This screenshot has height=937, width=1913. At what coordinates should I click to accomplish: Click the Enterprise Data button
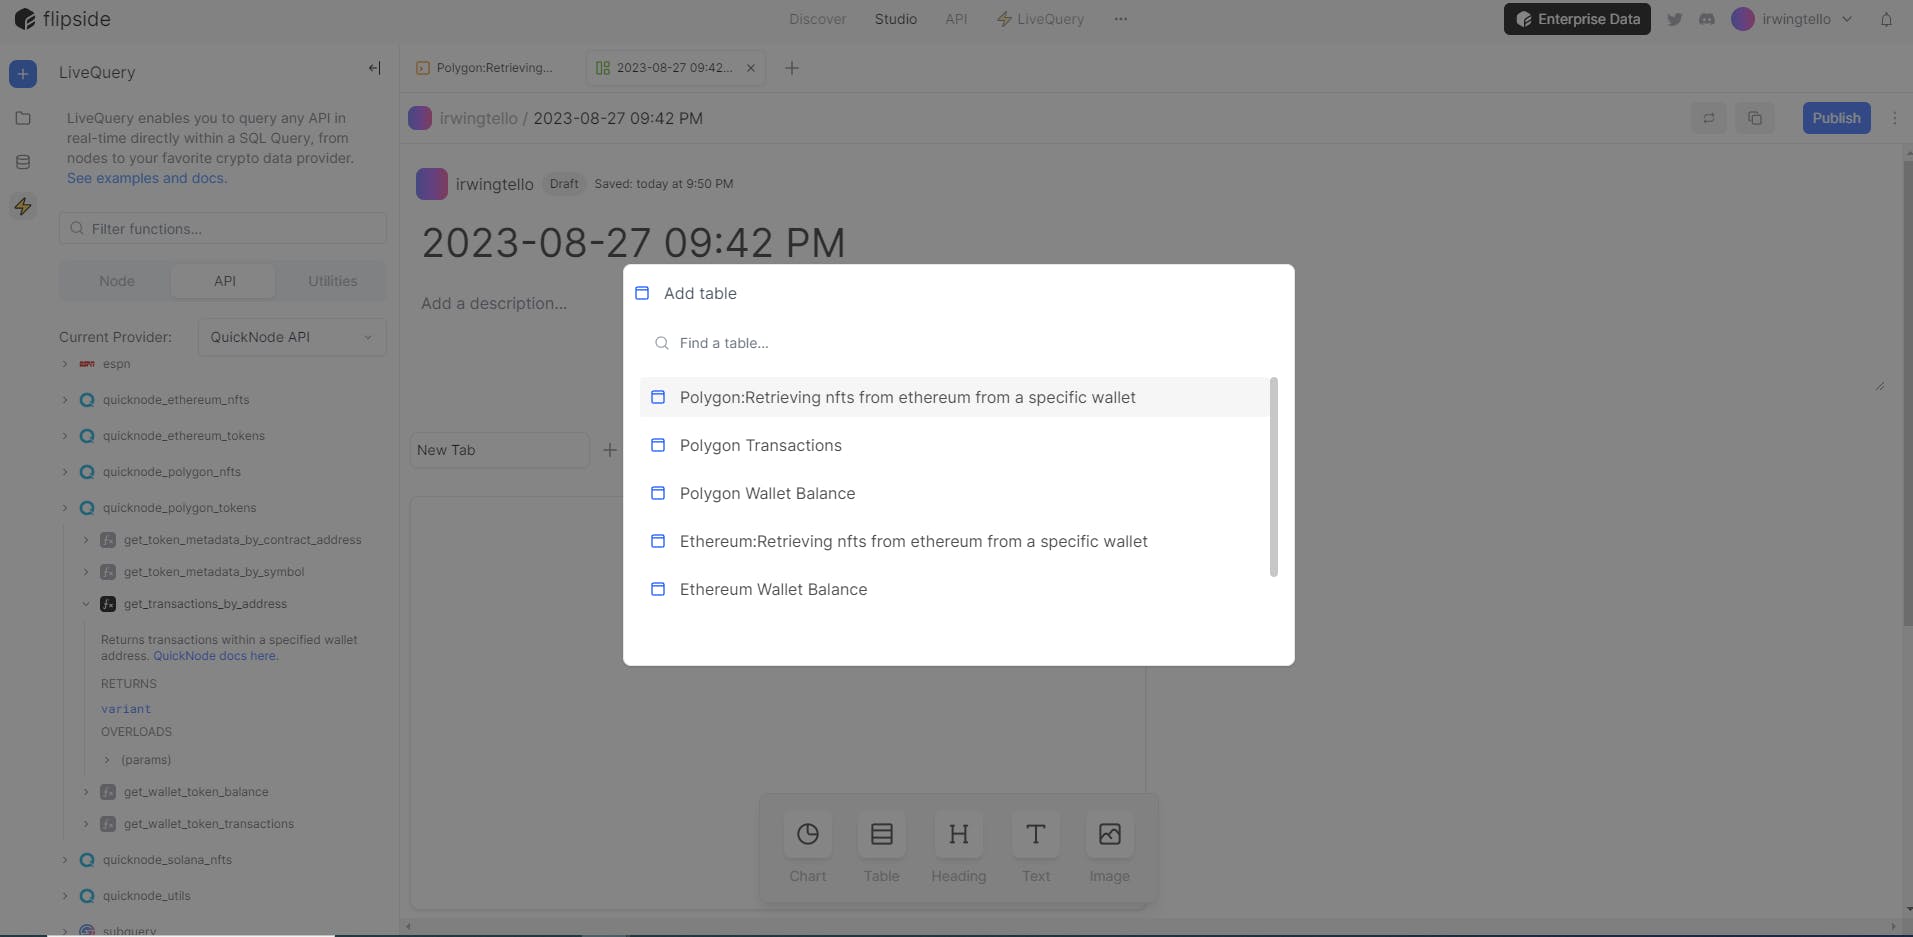[x=1577, y=19]
